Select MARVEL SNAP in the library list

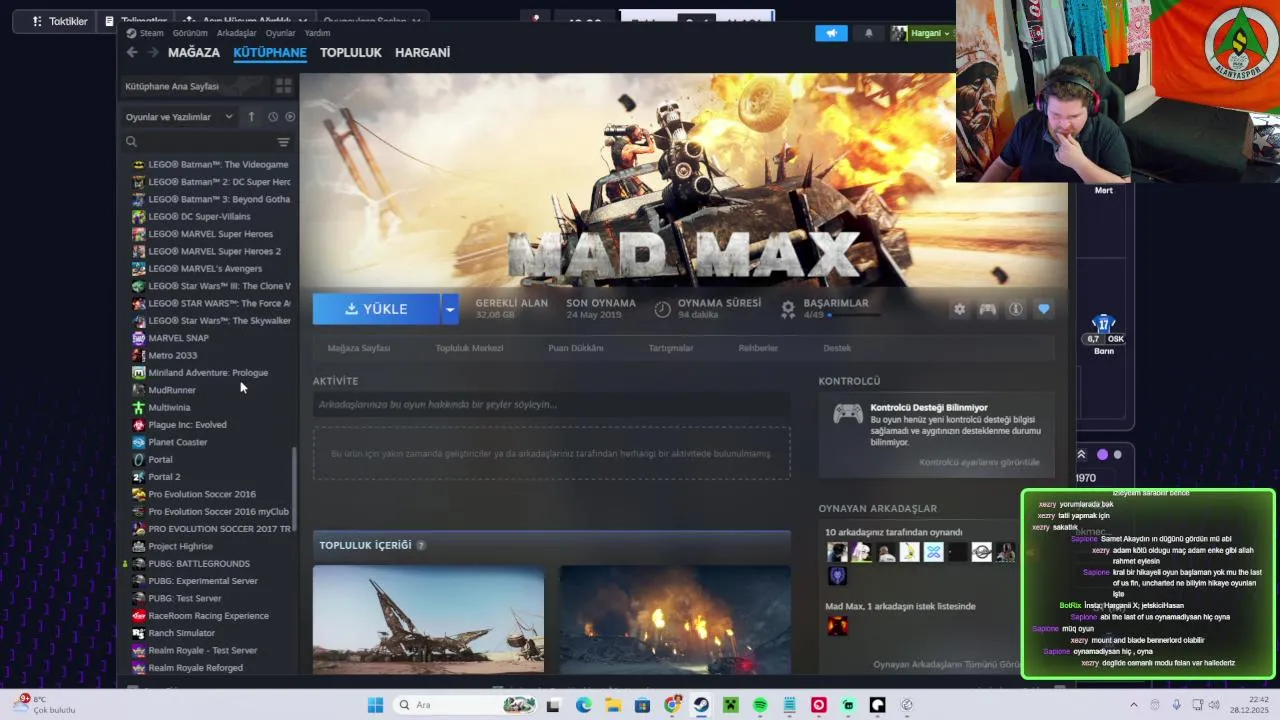(178, 338)
